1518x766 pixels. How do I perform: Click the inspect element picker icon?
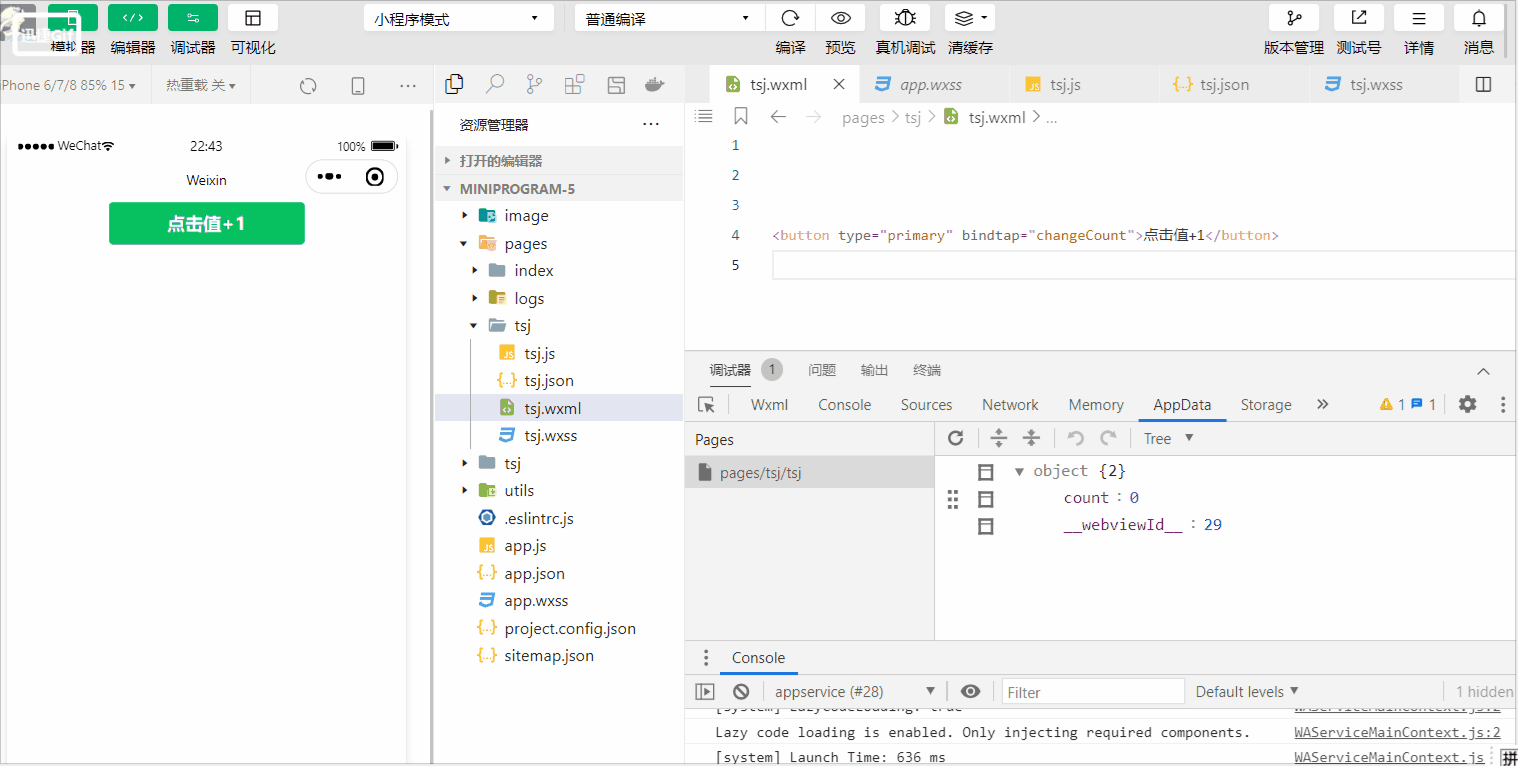(x=707, y=405)
